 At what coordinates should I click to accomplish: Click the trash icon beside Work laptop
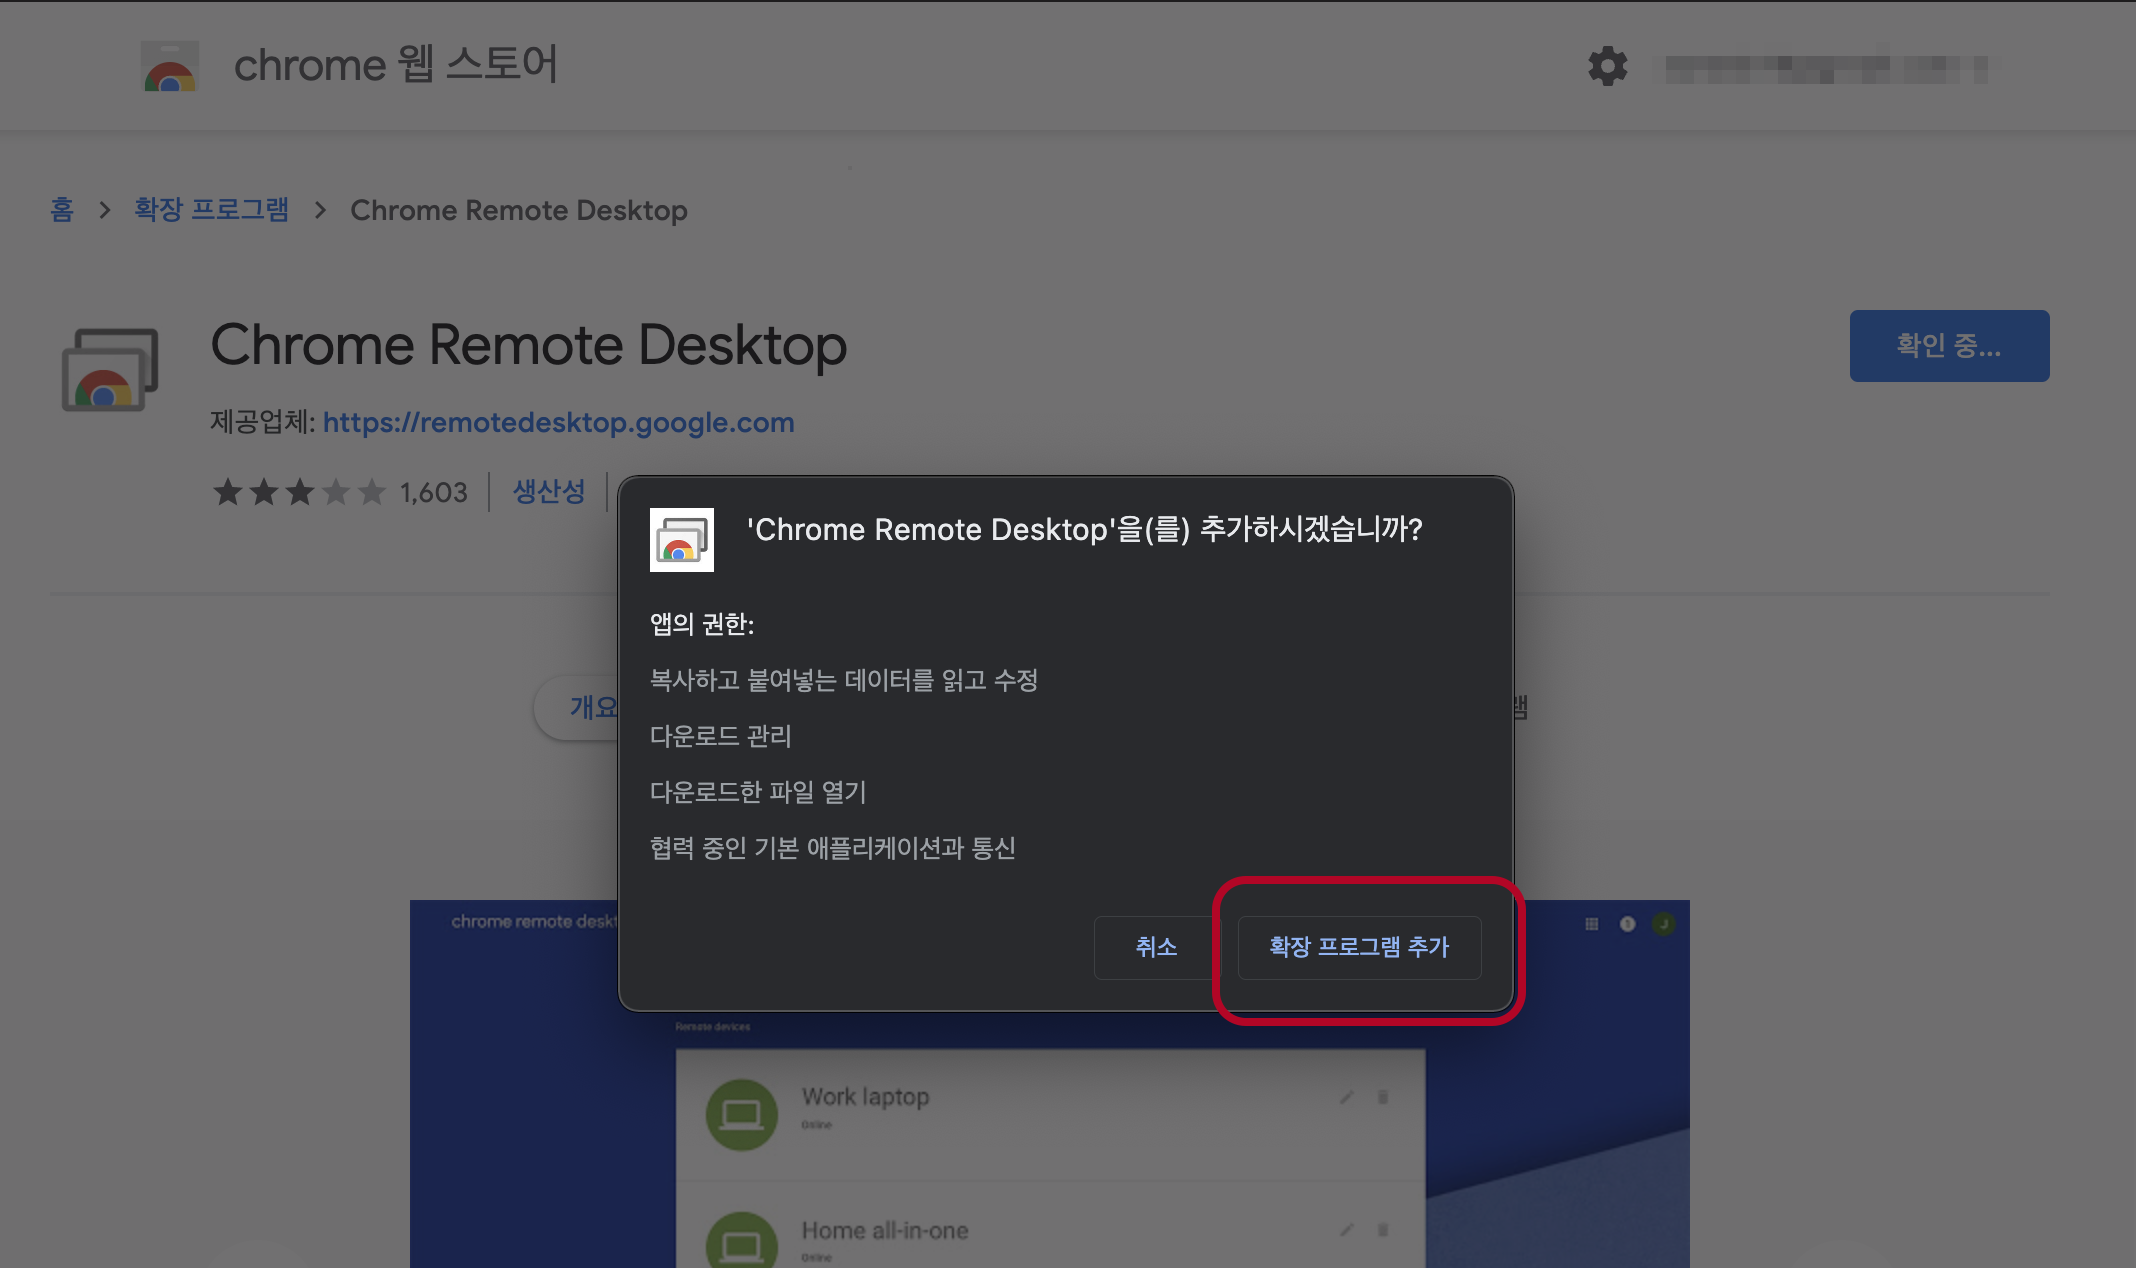click(1383, 1097)
